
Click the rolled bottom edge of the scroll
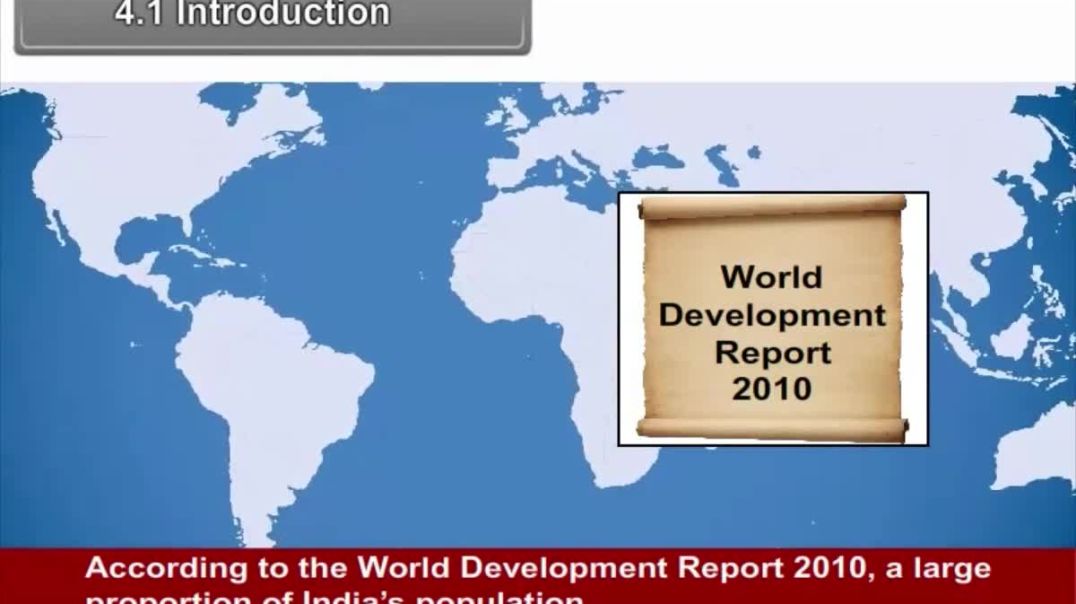772,428
